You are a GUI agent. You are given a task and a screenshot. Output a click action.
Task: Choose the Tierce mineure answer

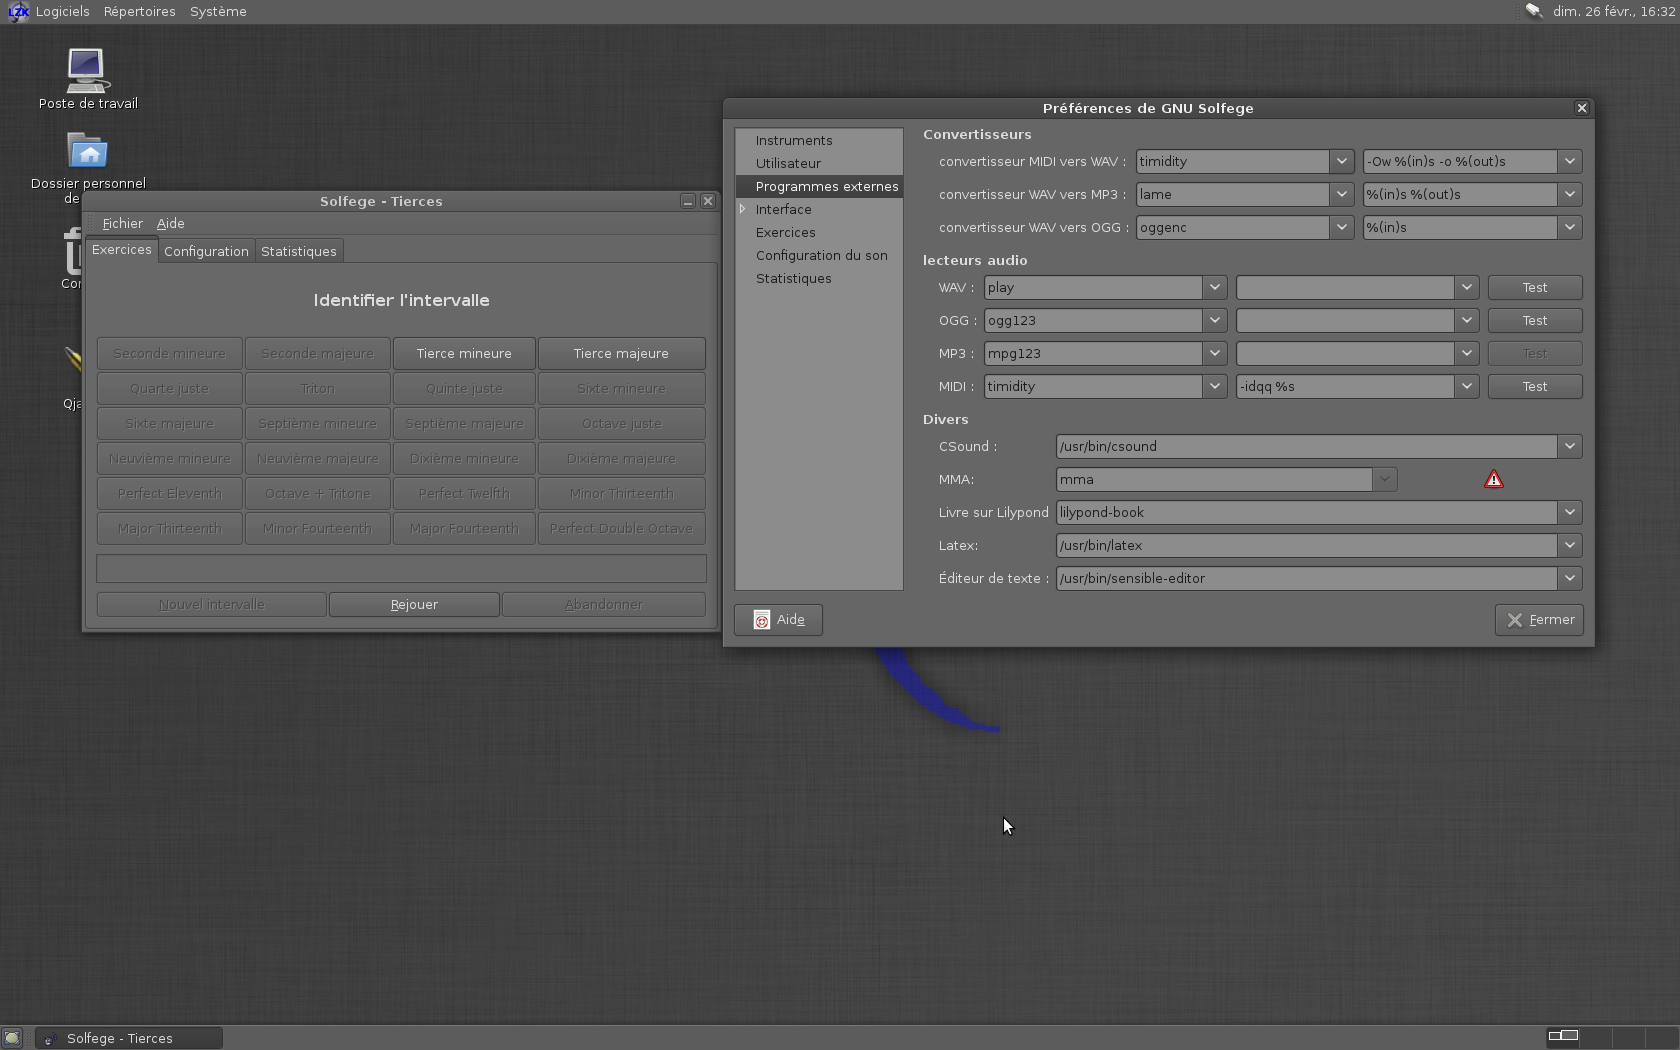(464, 353)
